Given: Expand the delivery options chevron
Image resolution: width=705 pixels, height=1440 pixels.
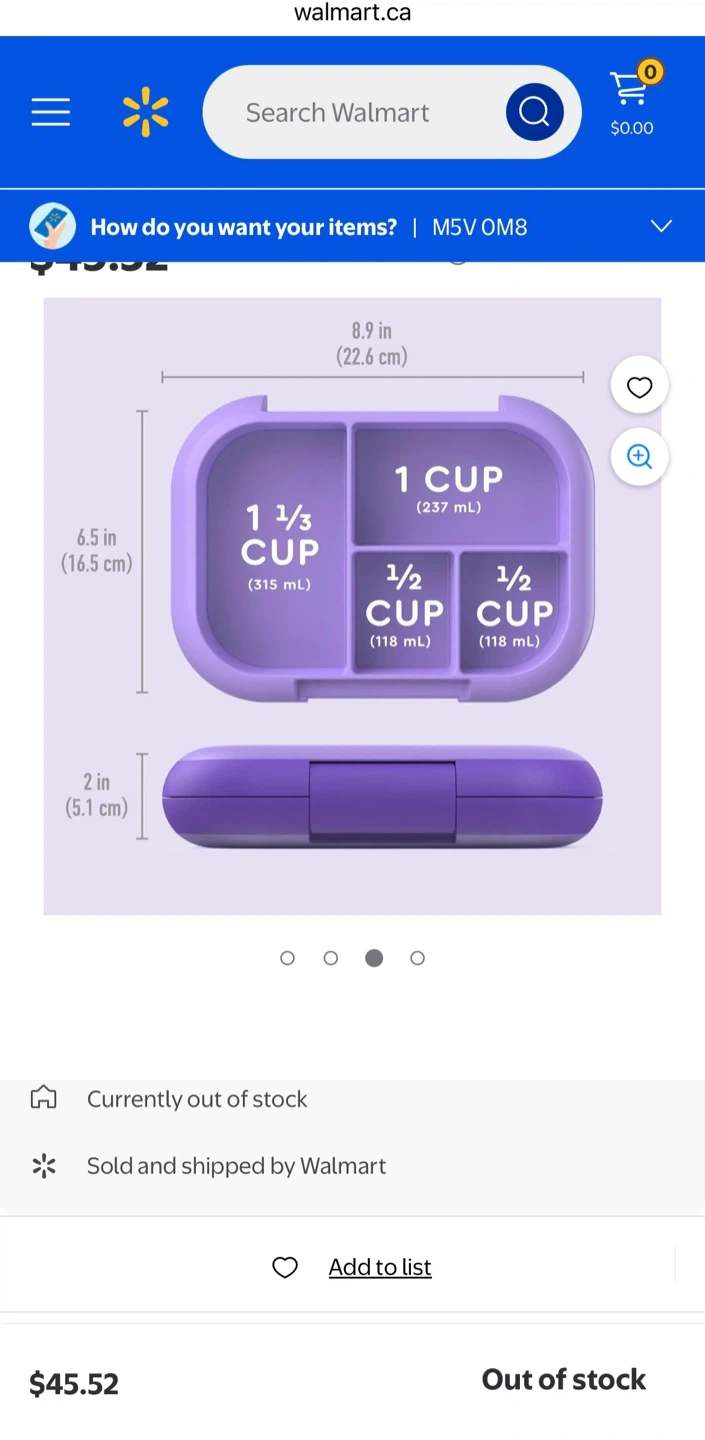Looking at the screenshot, I should point(661,226).
